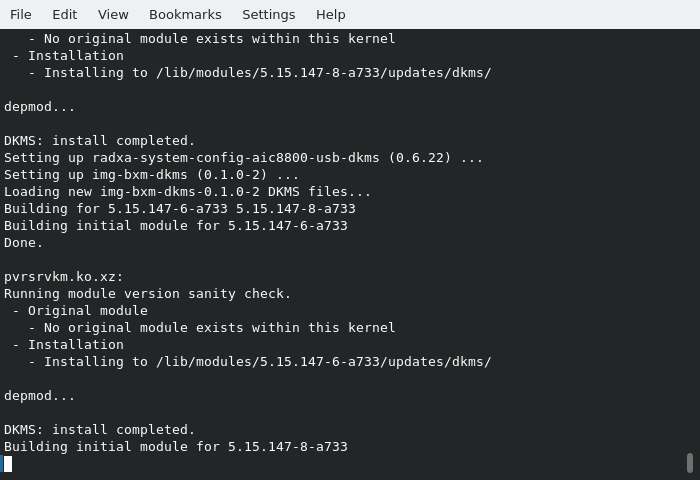700x480 pixels.
Task: Open the View menu
Action: [113, 15]
